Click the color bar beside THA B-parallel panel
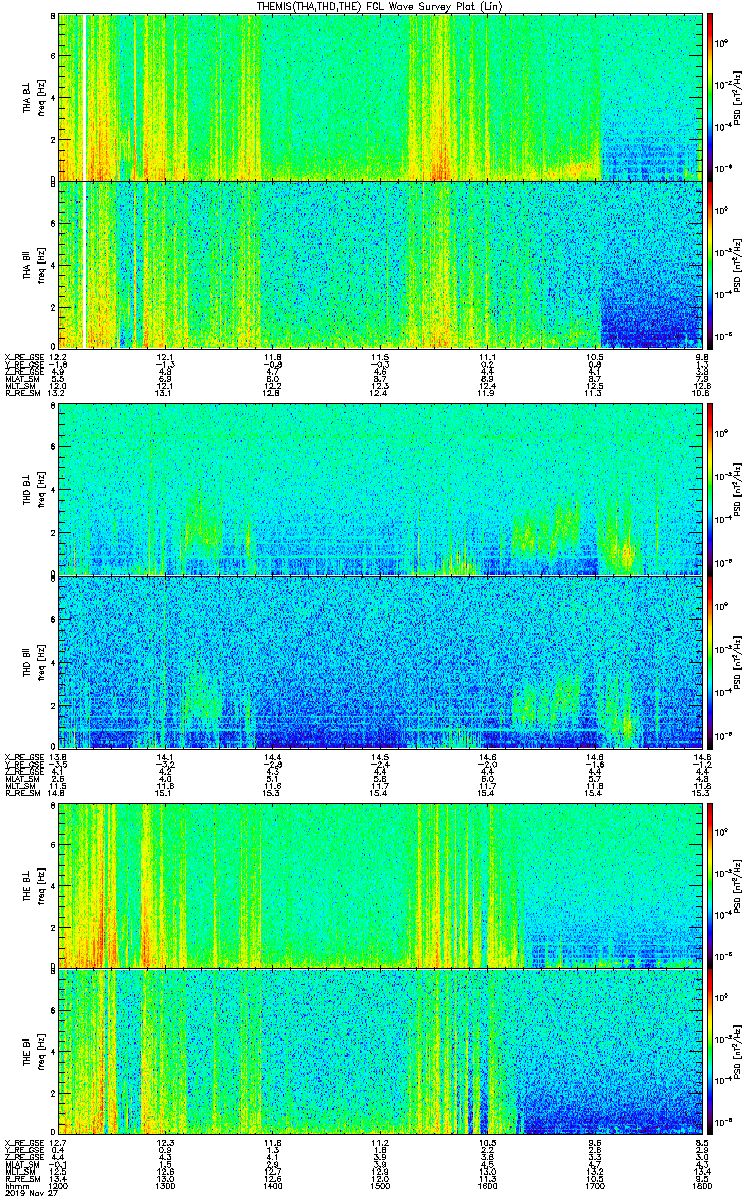The height and width of the screenshot is (1200, 750). (x=711, y=264)
